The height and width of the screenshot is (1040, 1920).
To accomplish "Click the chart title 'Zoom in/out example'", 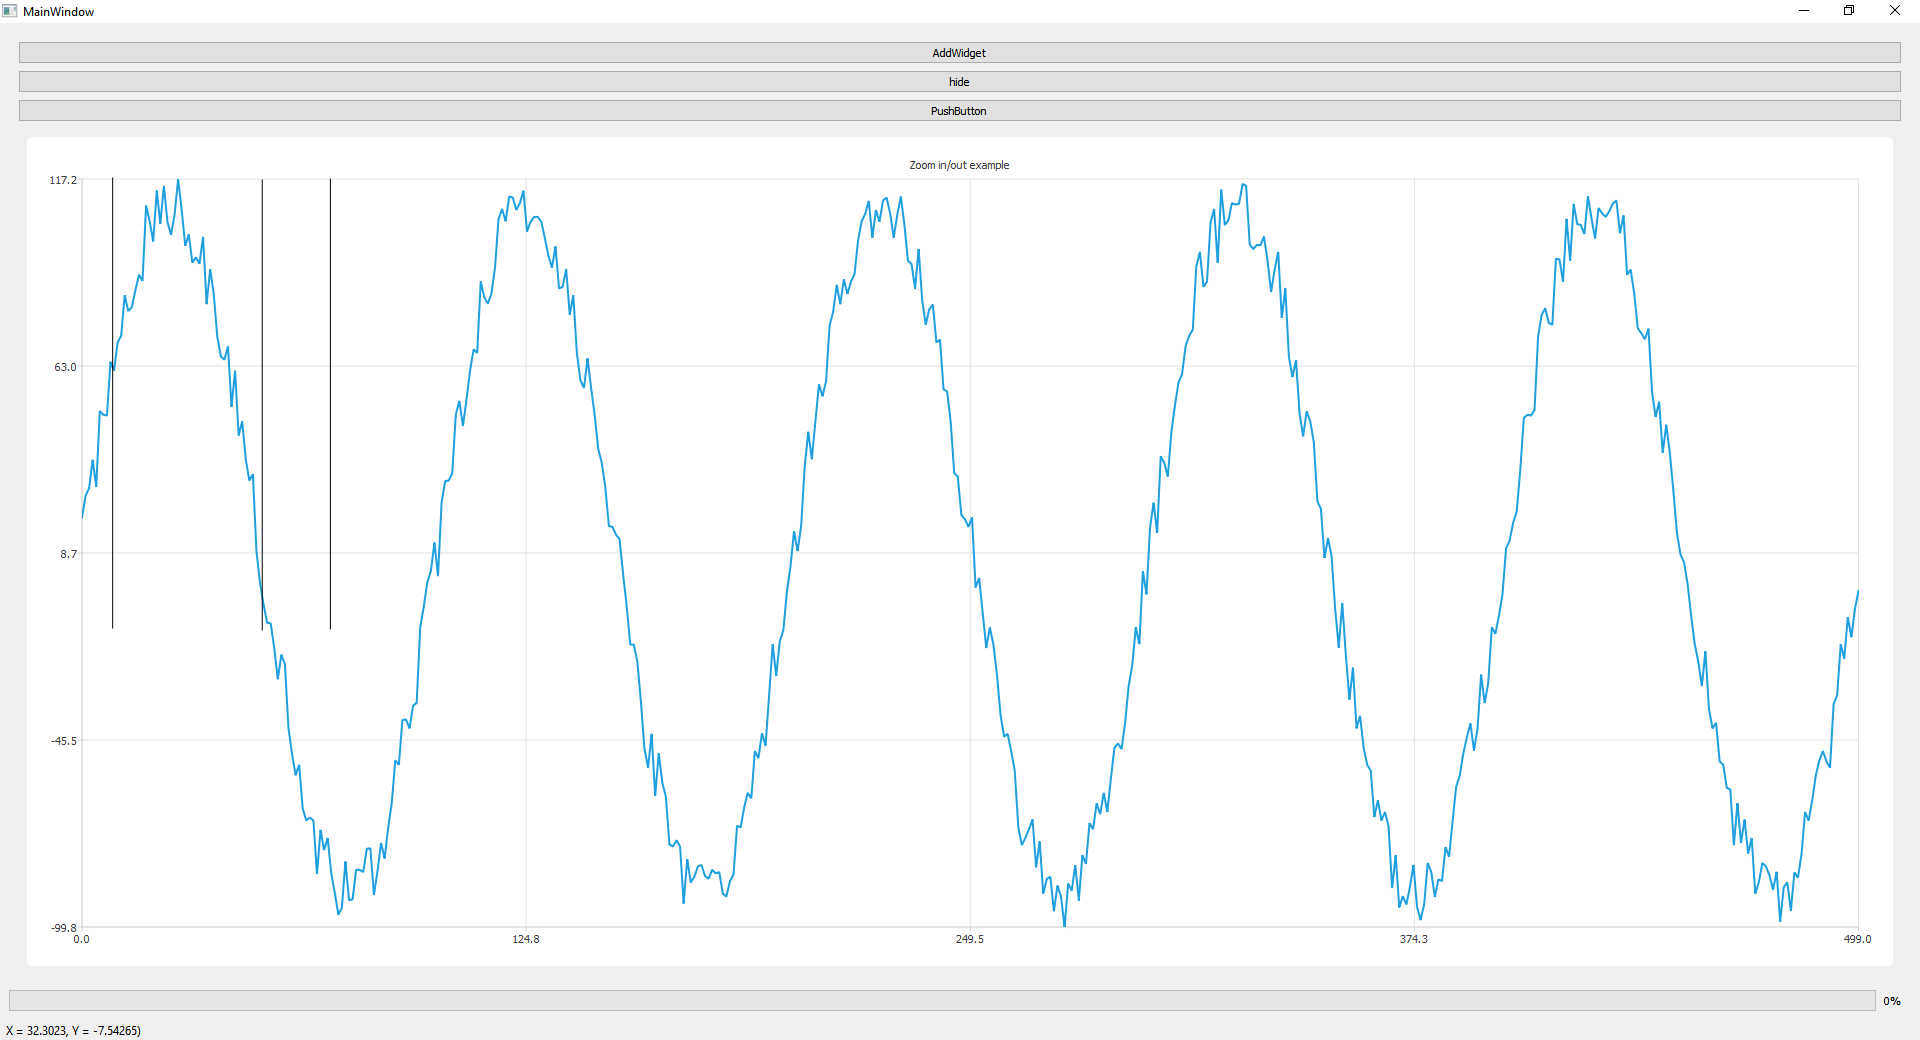I will point(958,165).
